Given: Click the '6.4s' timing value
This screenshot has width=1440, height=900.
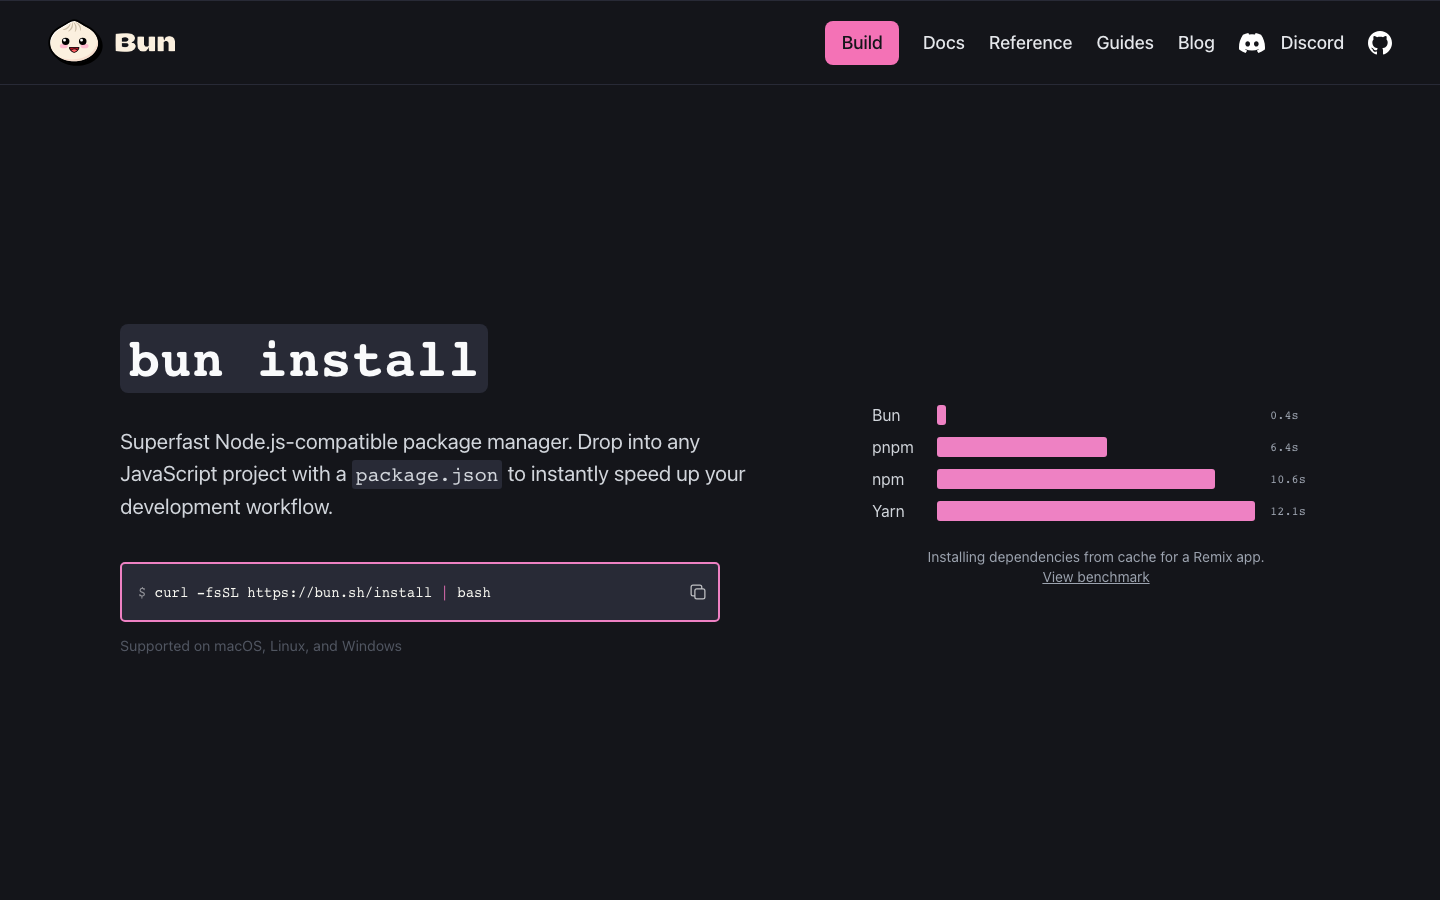Looking at the screenshot, I should click(1284, 447).
